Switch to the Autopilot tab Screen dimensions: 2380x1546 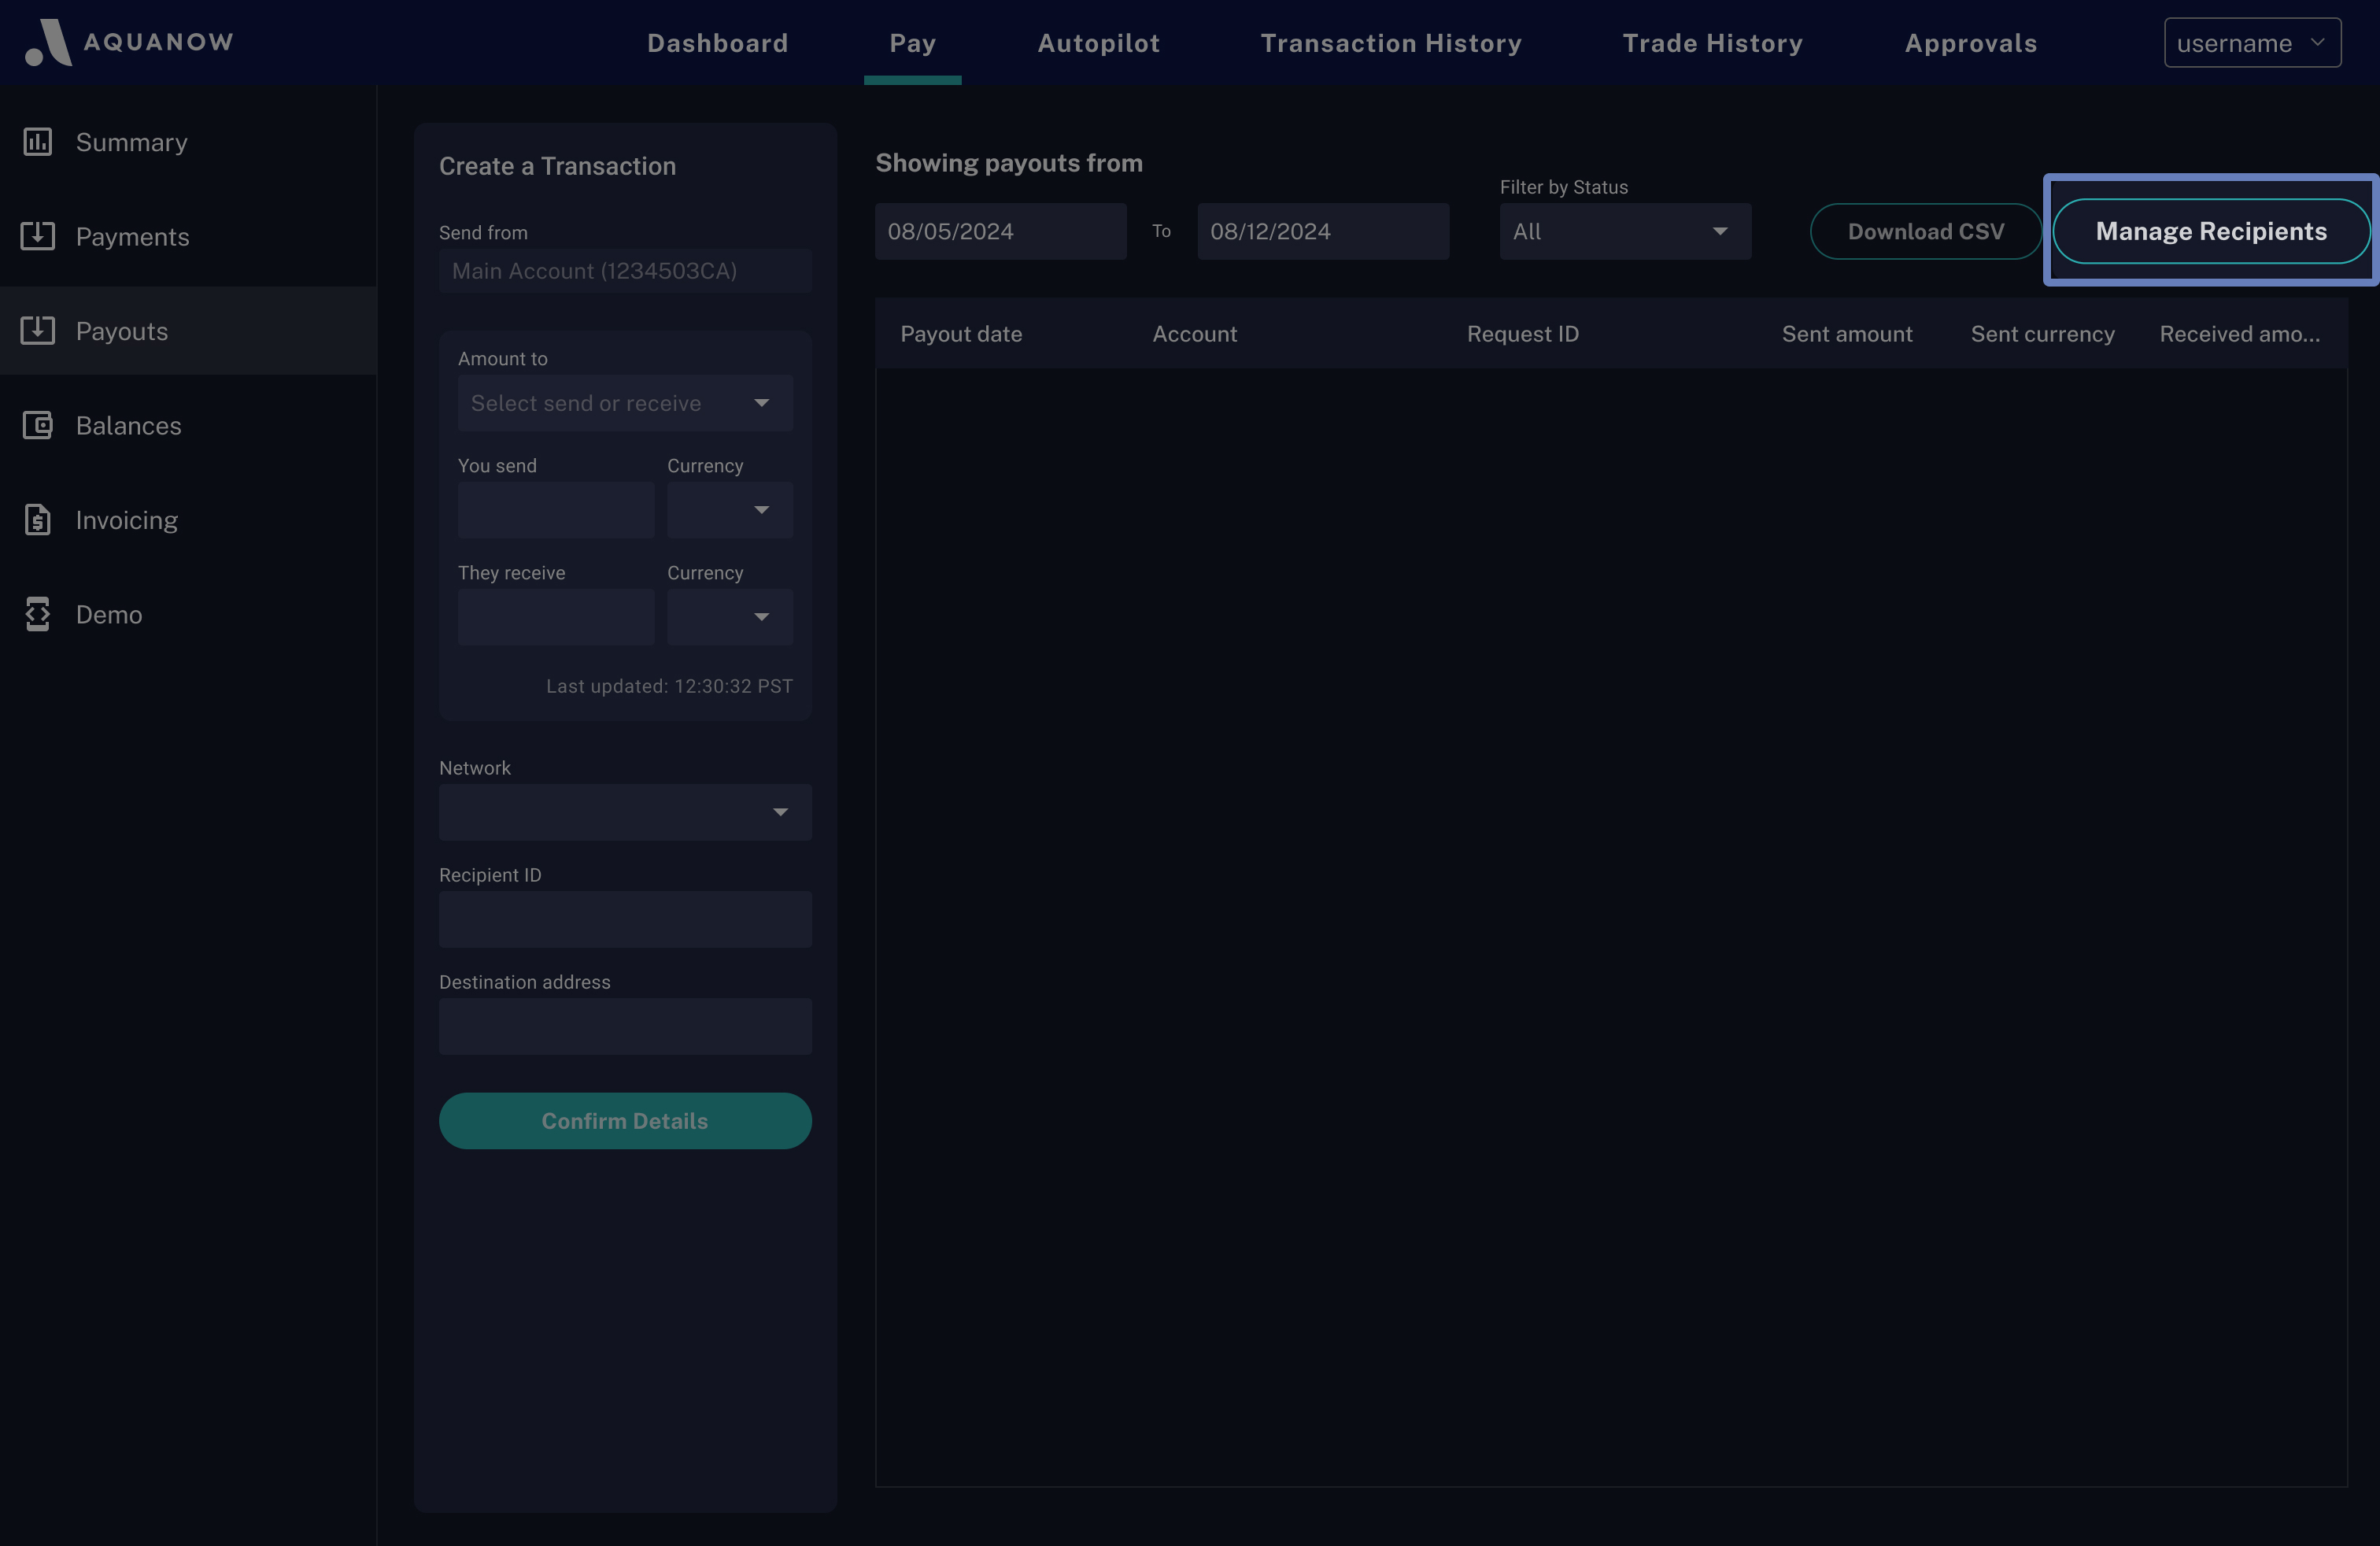point(1098,43)
